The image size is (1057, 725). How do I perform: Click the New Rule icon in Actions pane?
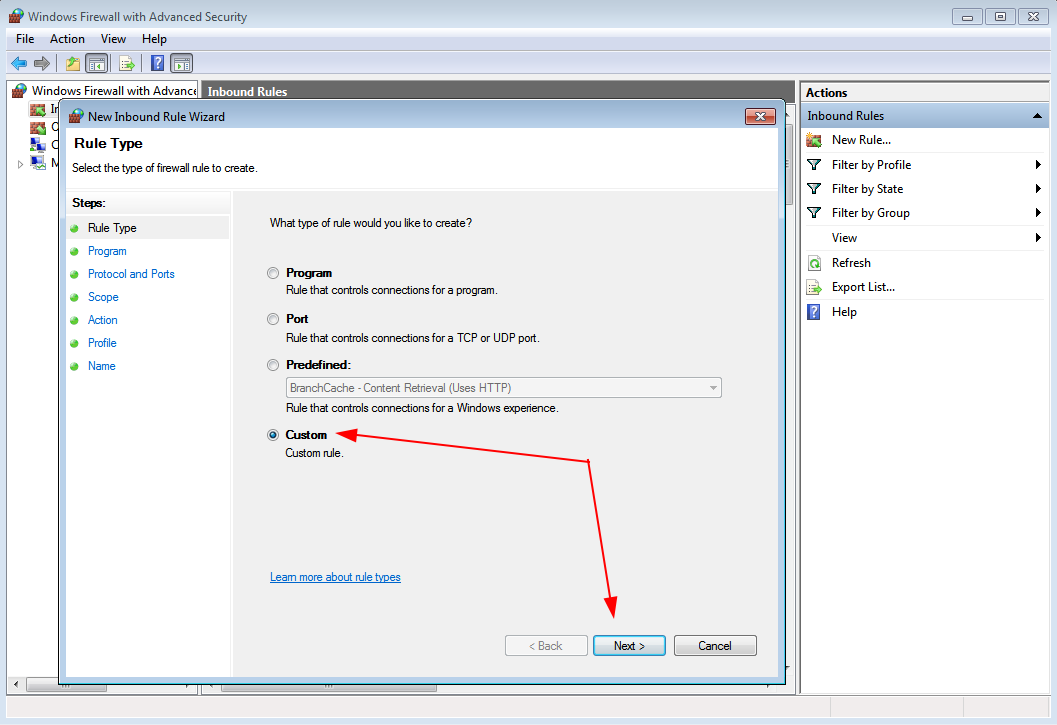[x=814, y=140]
